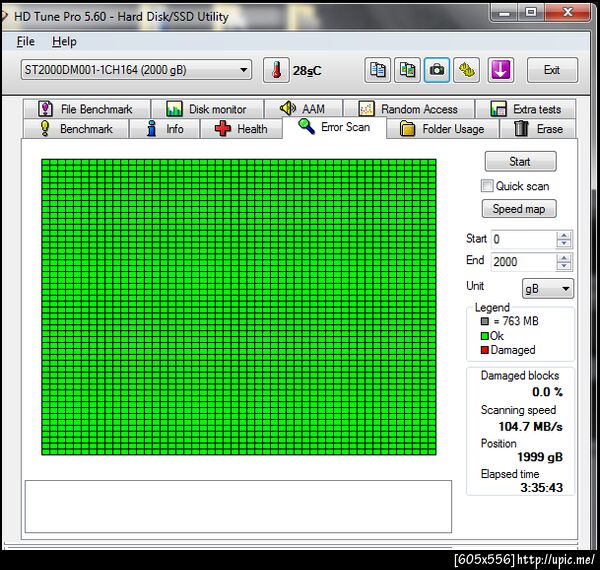Click the purple download arrow icon
The width and height of the screenshot is (600, 570).
pyautogui.click(x=501, y=70)
